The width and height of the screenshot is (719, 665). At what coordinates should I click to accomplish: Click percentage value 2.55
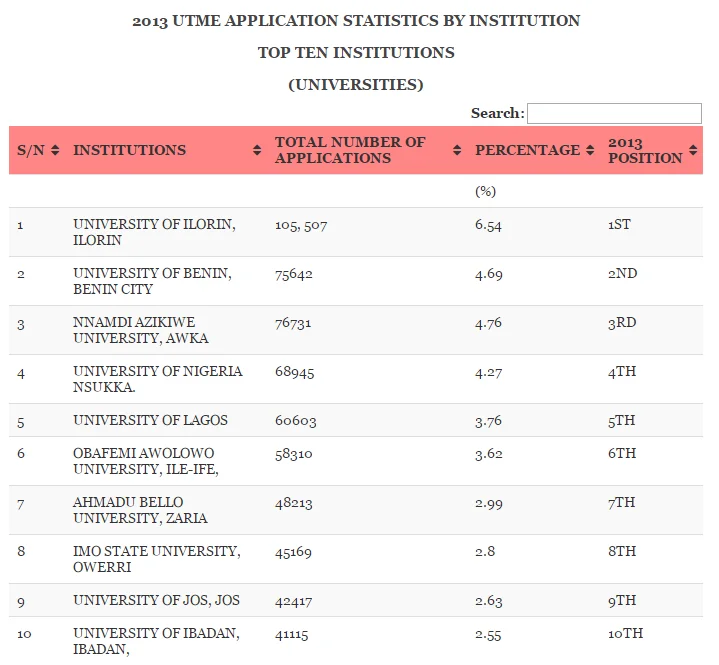click(x=488, y=634)
